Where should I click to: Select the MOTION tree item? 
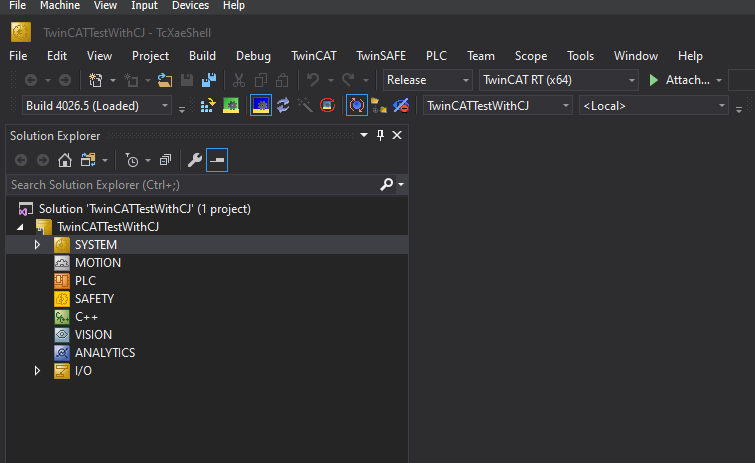(x=98, y=263)
